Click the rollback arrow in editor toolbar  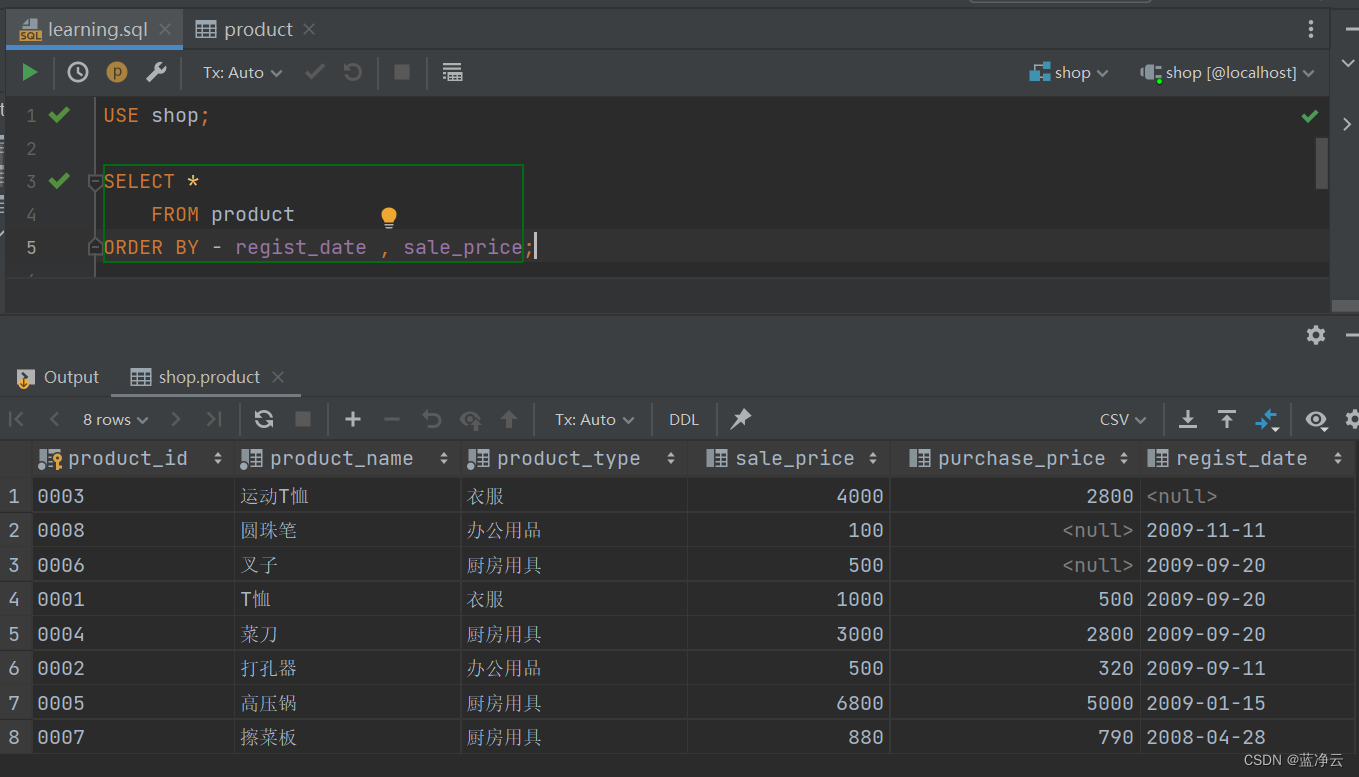(x=352, y=72)
